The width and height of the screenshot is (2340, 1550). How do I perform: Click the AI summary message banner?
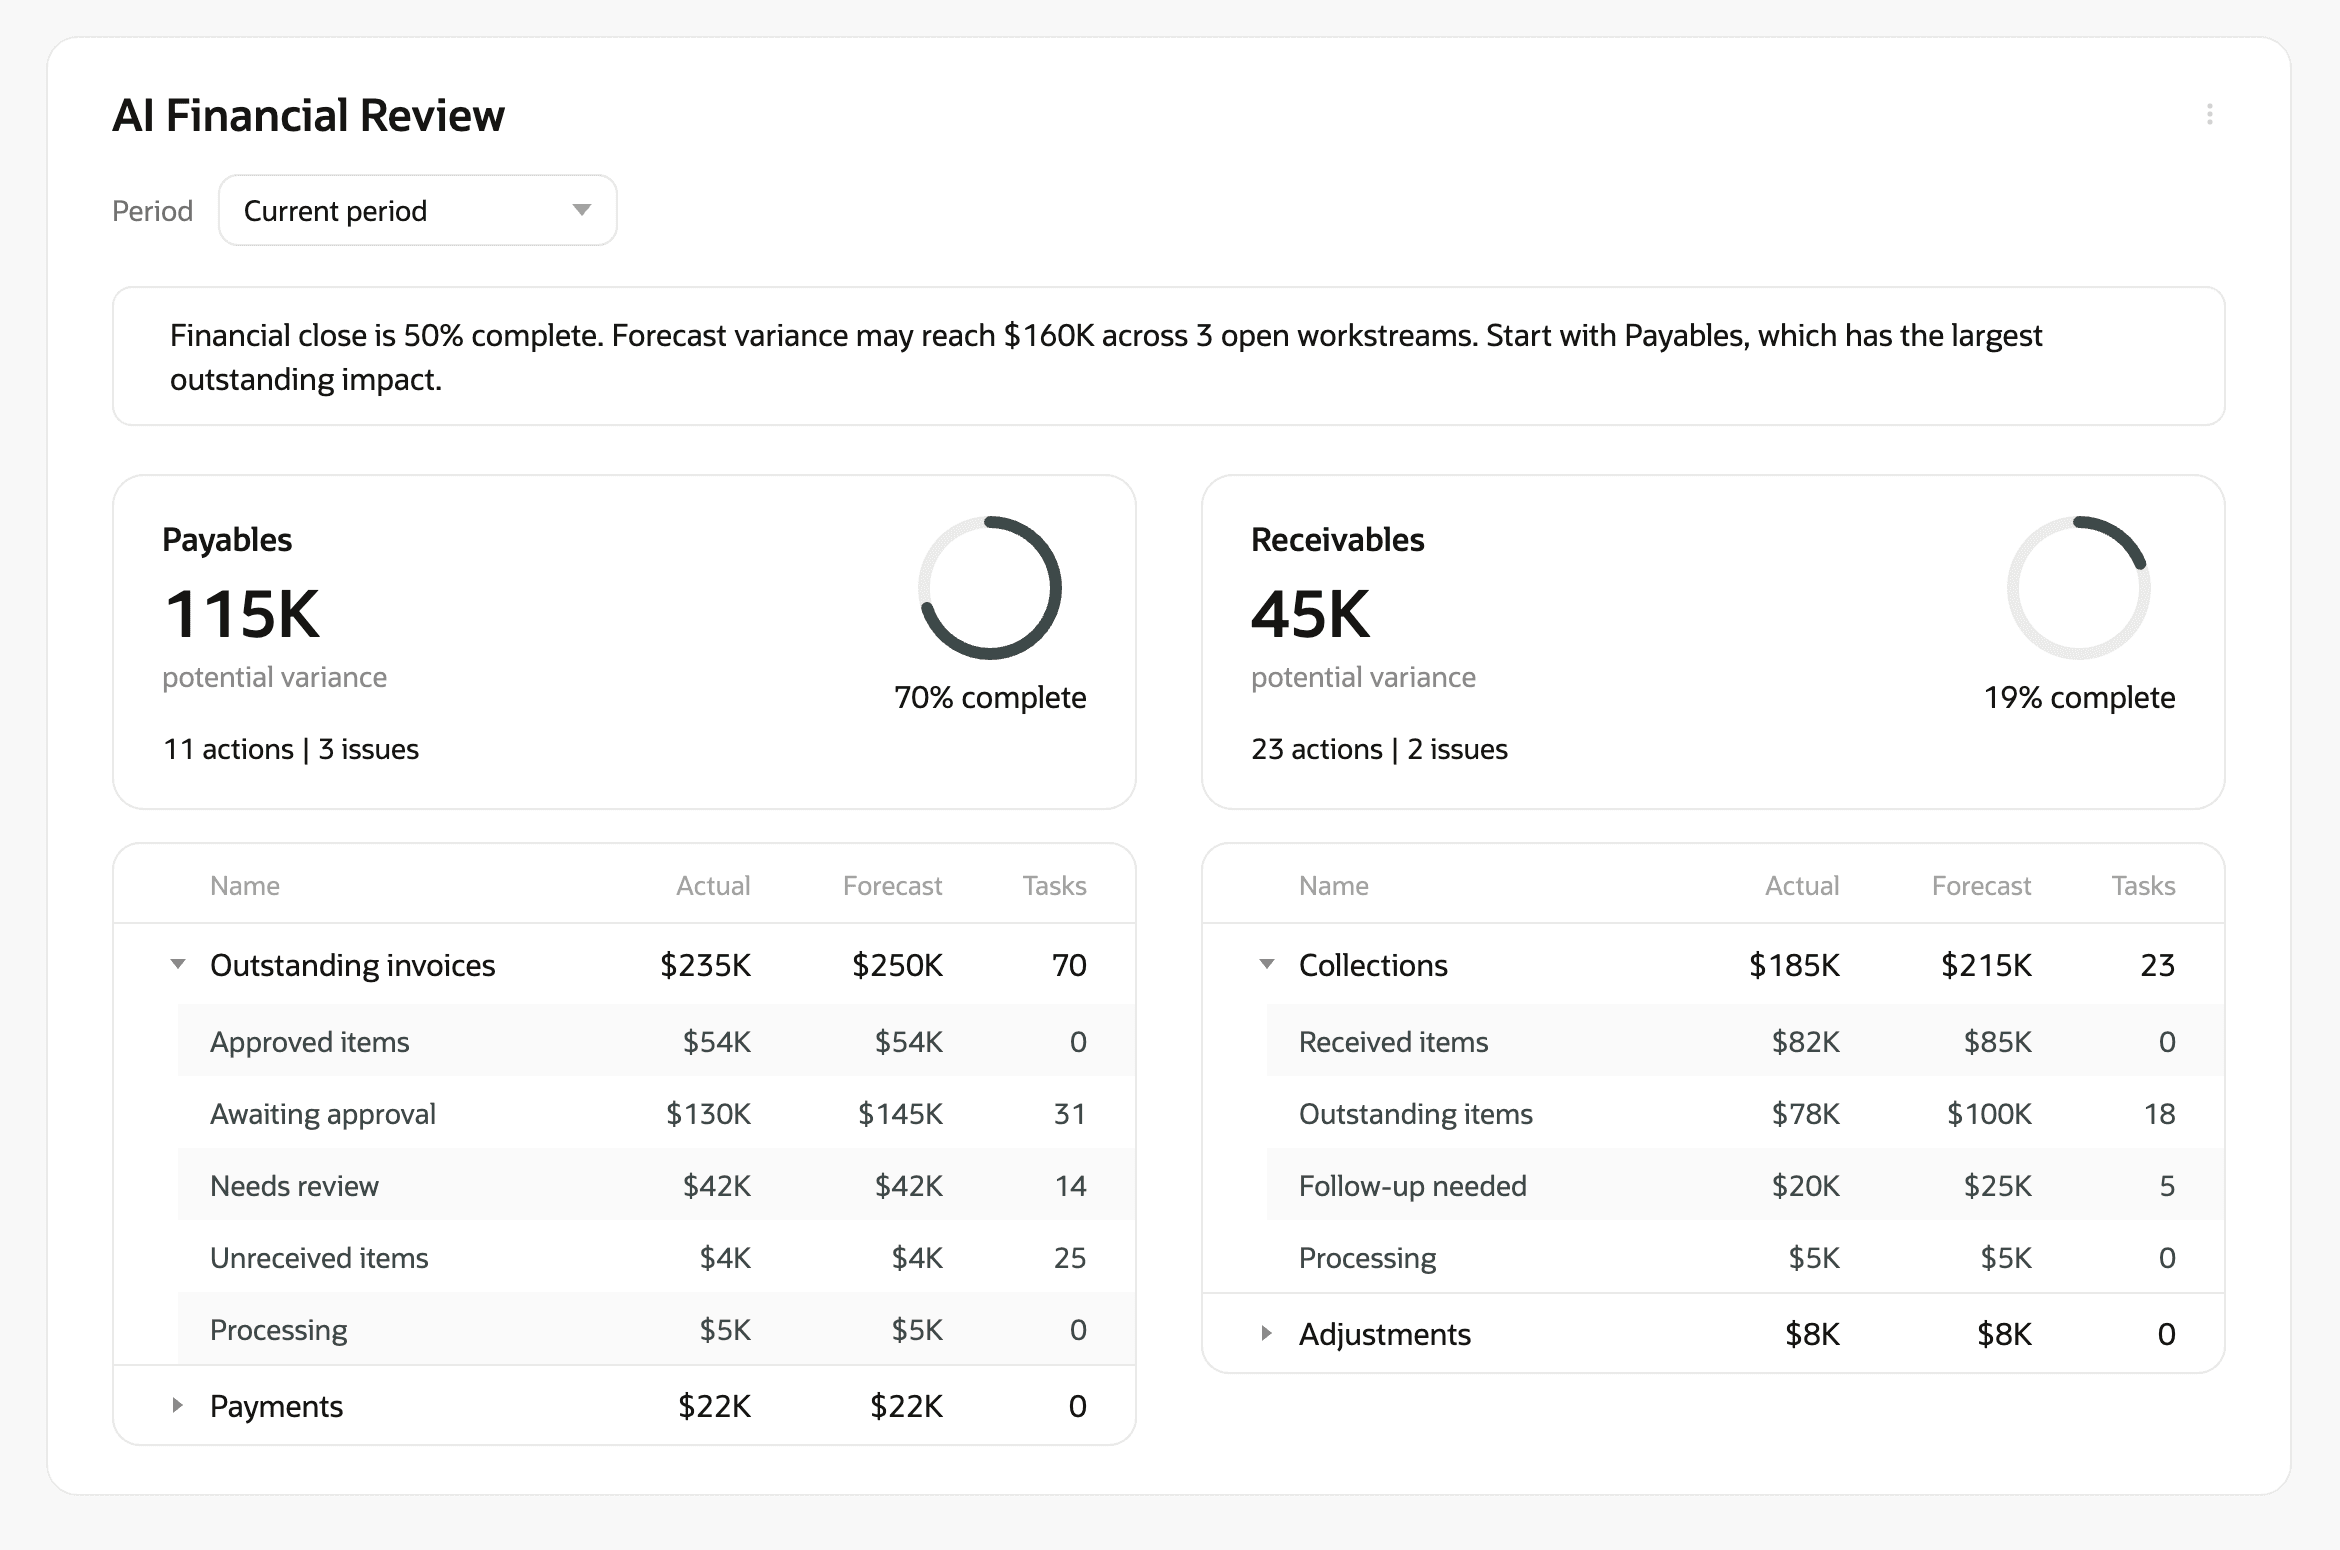coord(1170,356)
